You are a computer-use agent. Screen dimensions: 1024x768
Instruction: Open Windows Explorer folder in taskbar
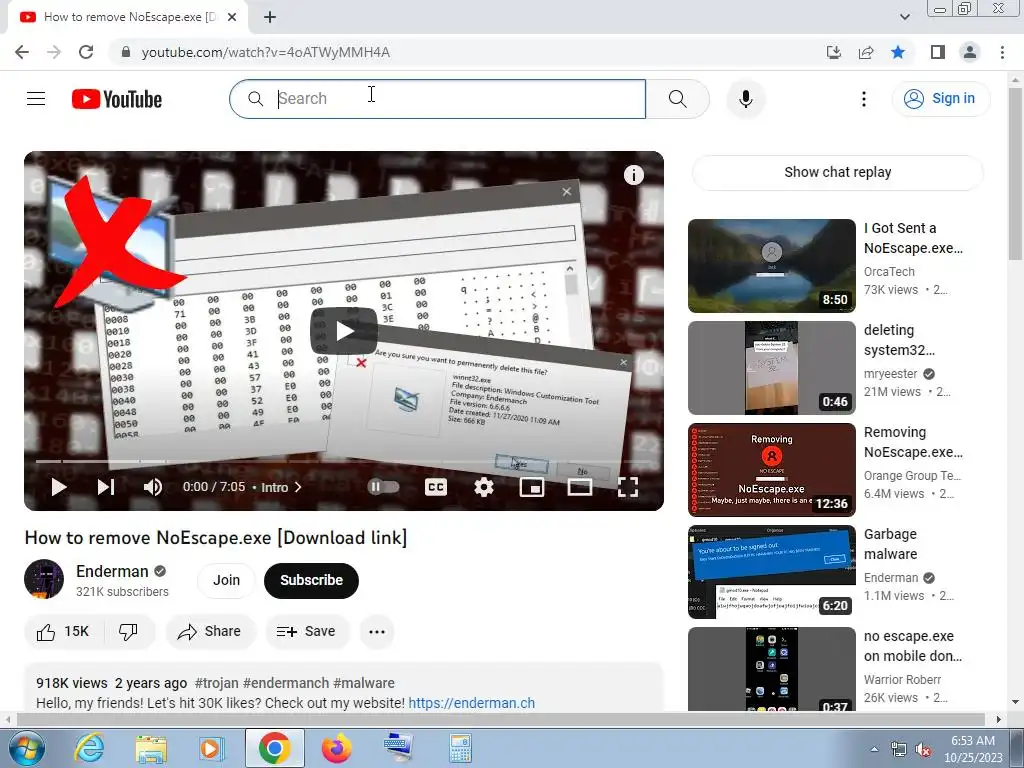pyautogui.click(x=151, y=749)
